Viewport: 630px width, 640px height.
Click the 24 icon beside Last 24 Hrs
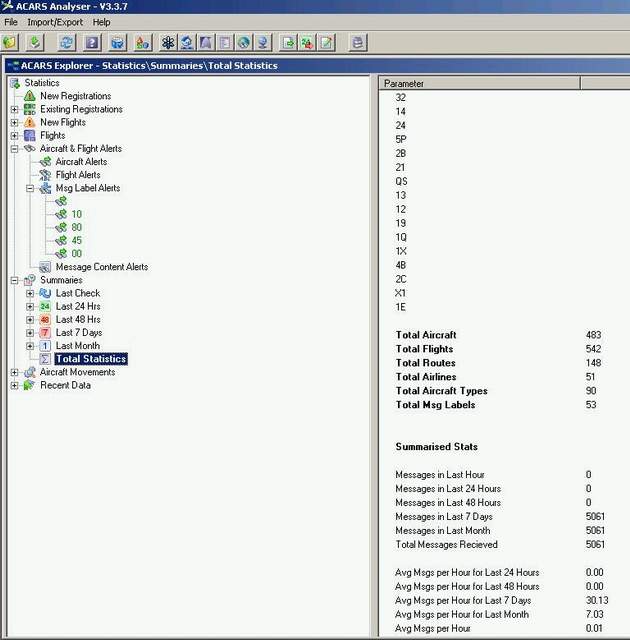45,307
